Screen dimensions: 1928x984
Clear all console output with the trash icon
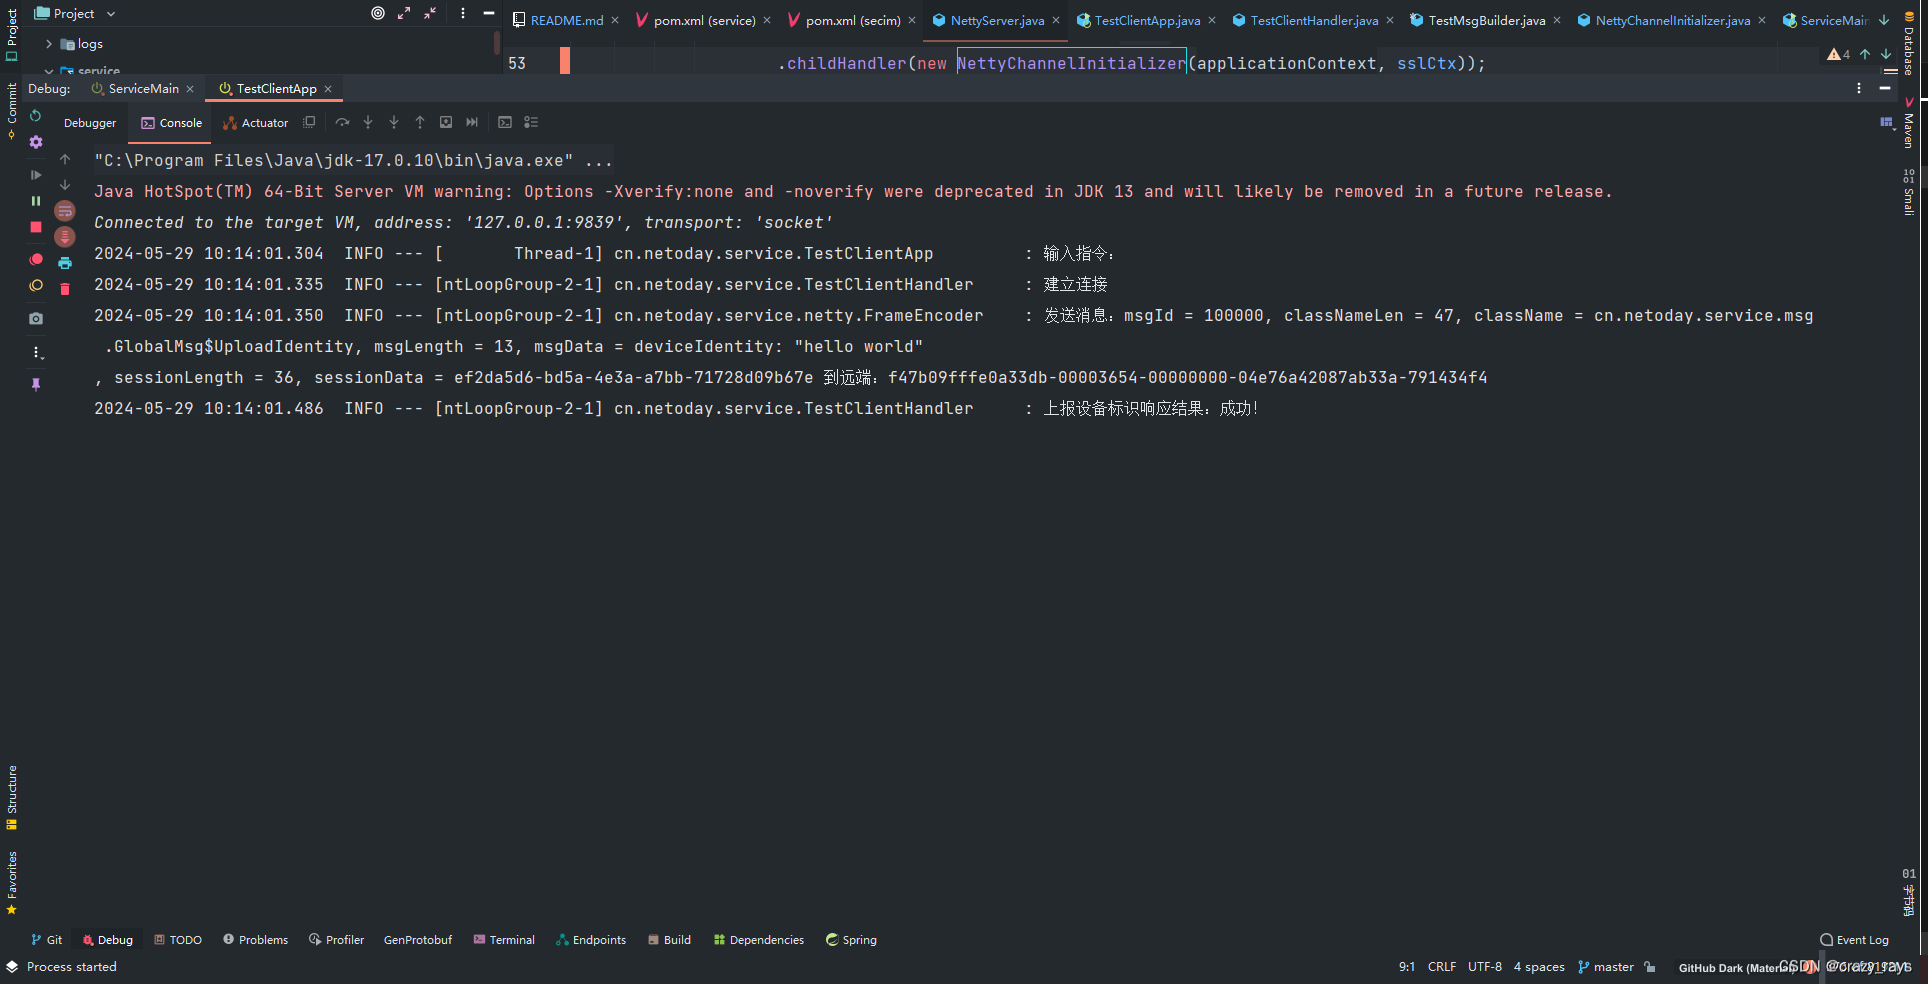(x=65, y=289)
